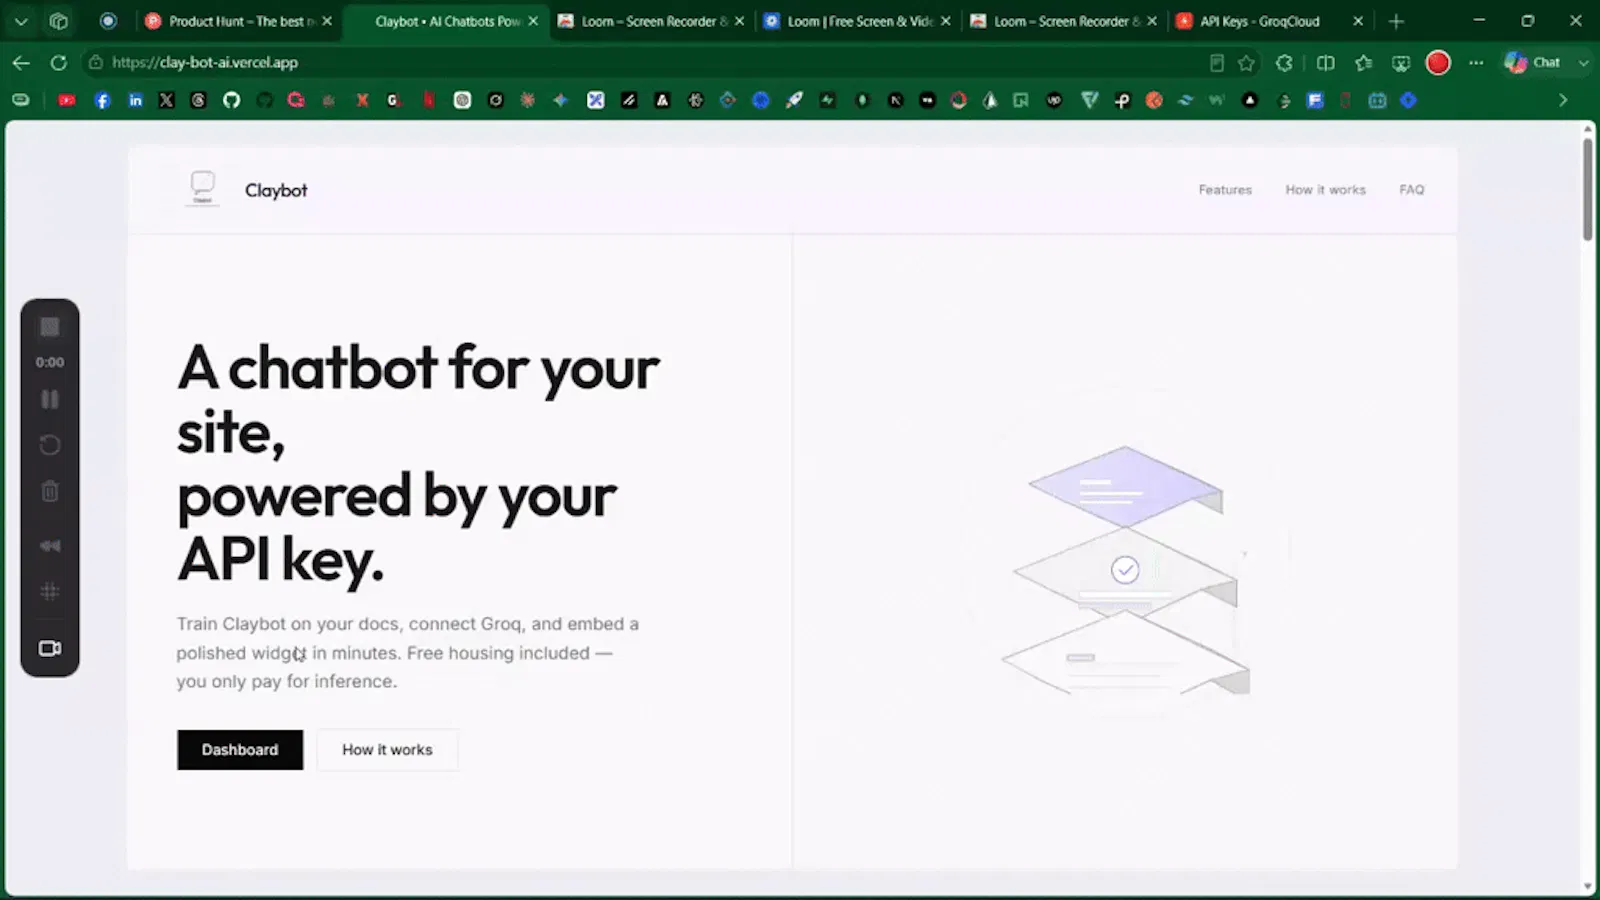The height and width of the screenshot is (900, 1600).
Task: Expand the arrow beside Chat
Action: 1583,62
